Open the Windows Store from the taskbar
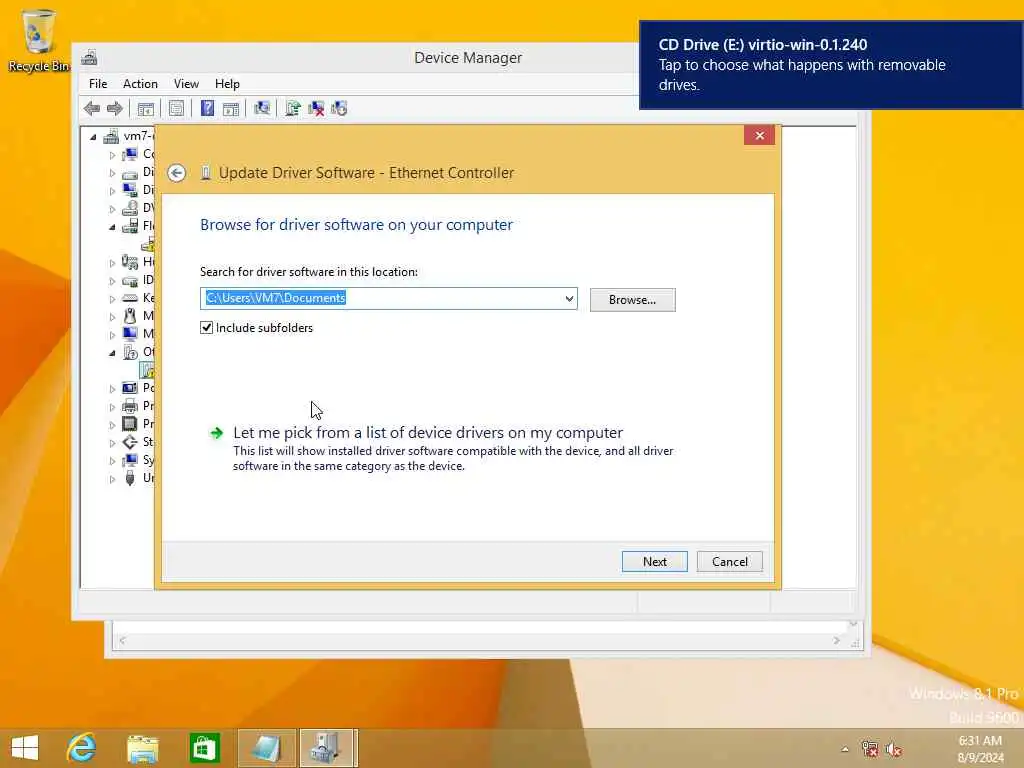Screen dimensions: 1024x768 coord(204,748)
